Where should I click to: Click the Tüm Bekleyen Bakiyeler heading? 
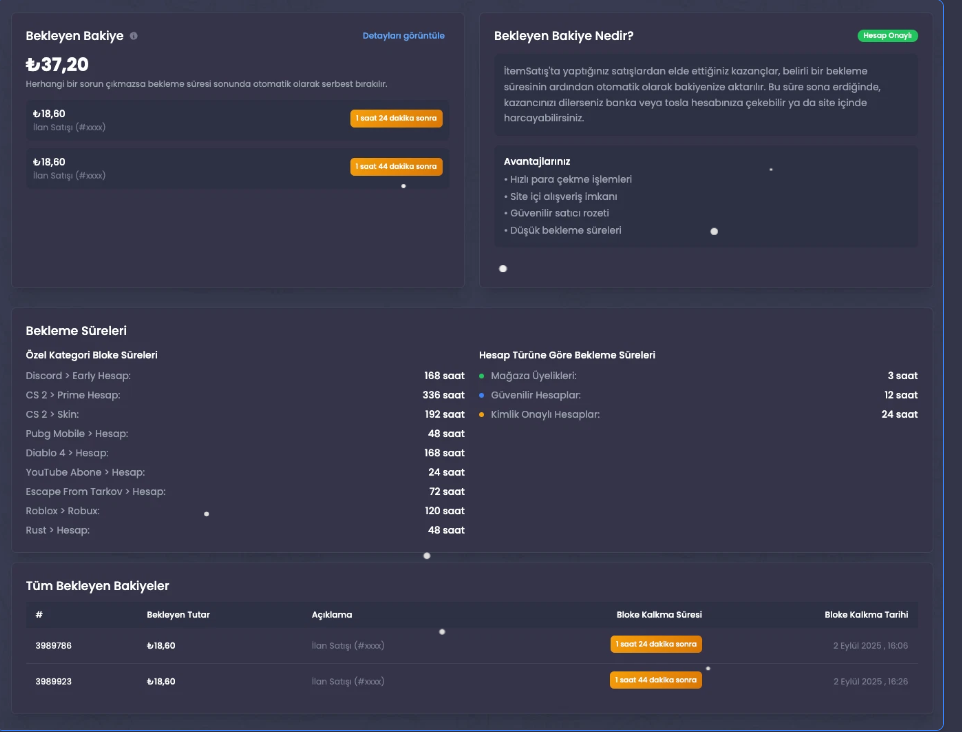pos(97,586)
